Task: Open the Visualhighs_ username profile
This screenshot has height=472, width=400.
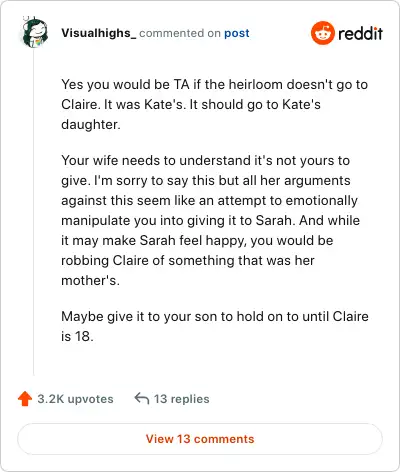Action: click(x=99, y=33)
